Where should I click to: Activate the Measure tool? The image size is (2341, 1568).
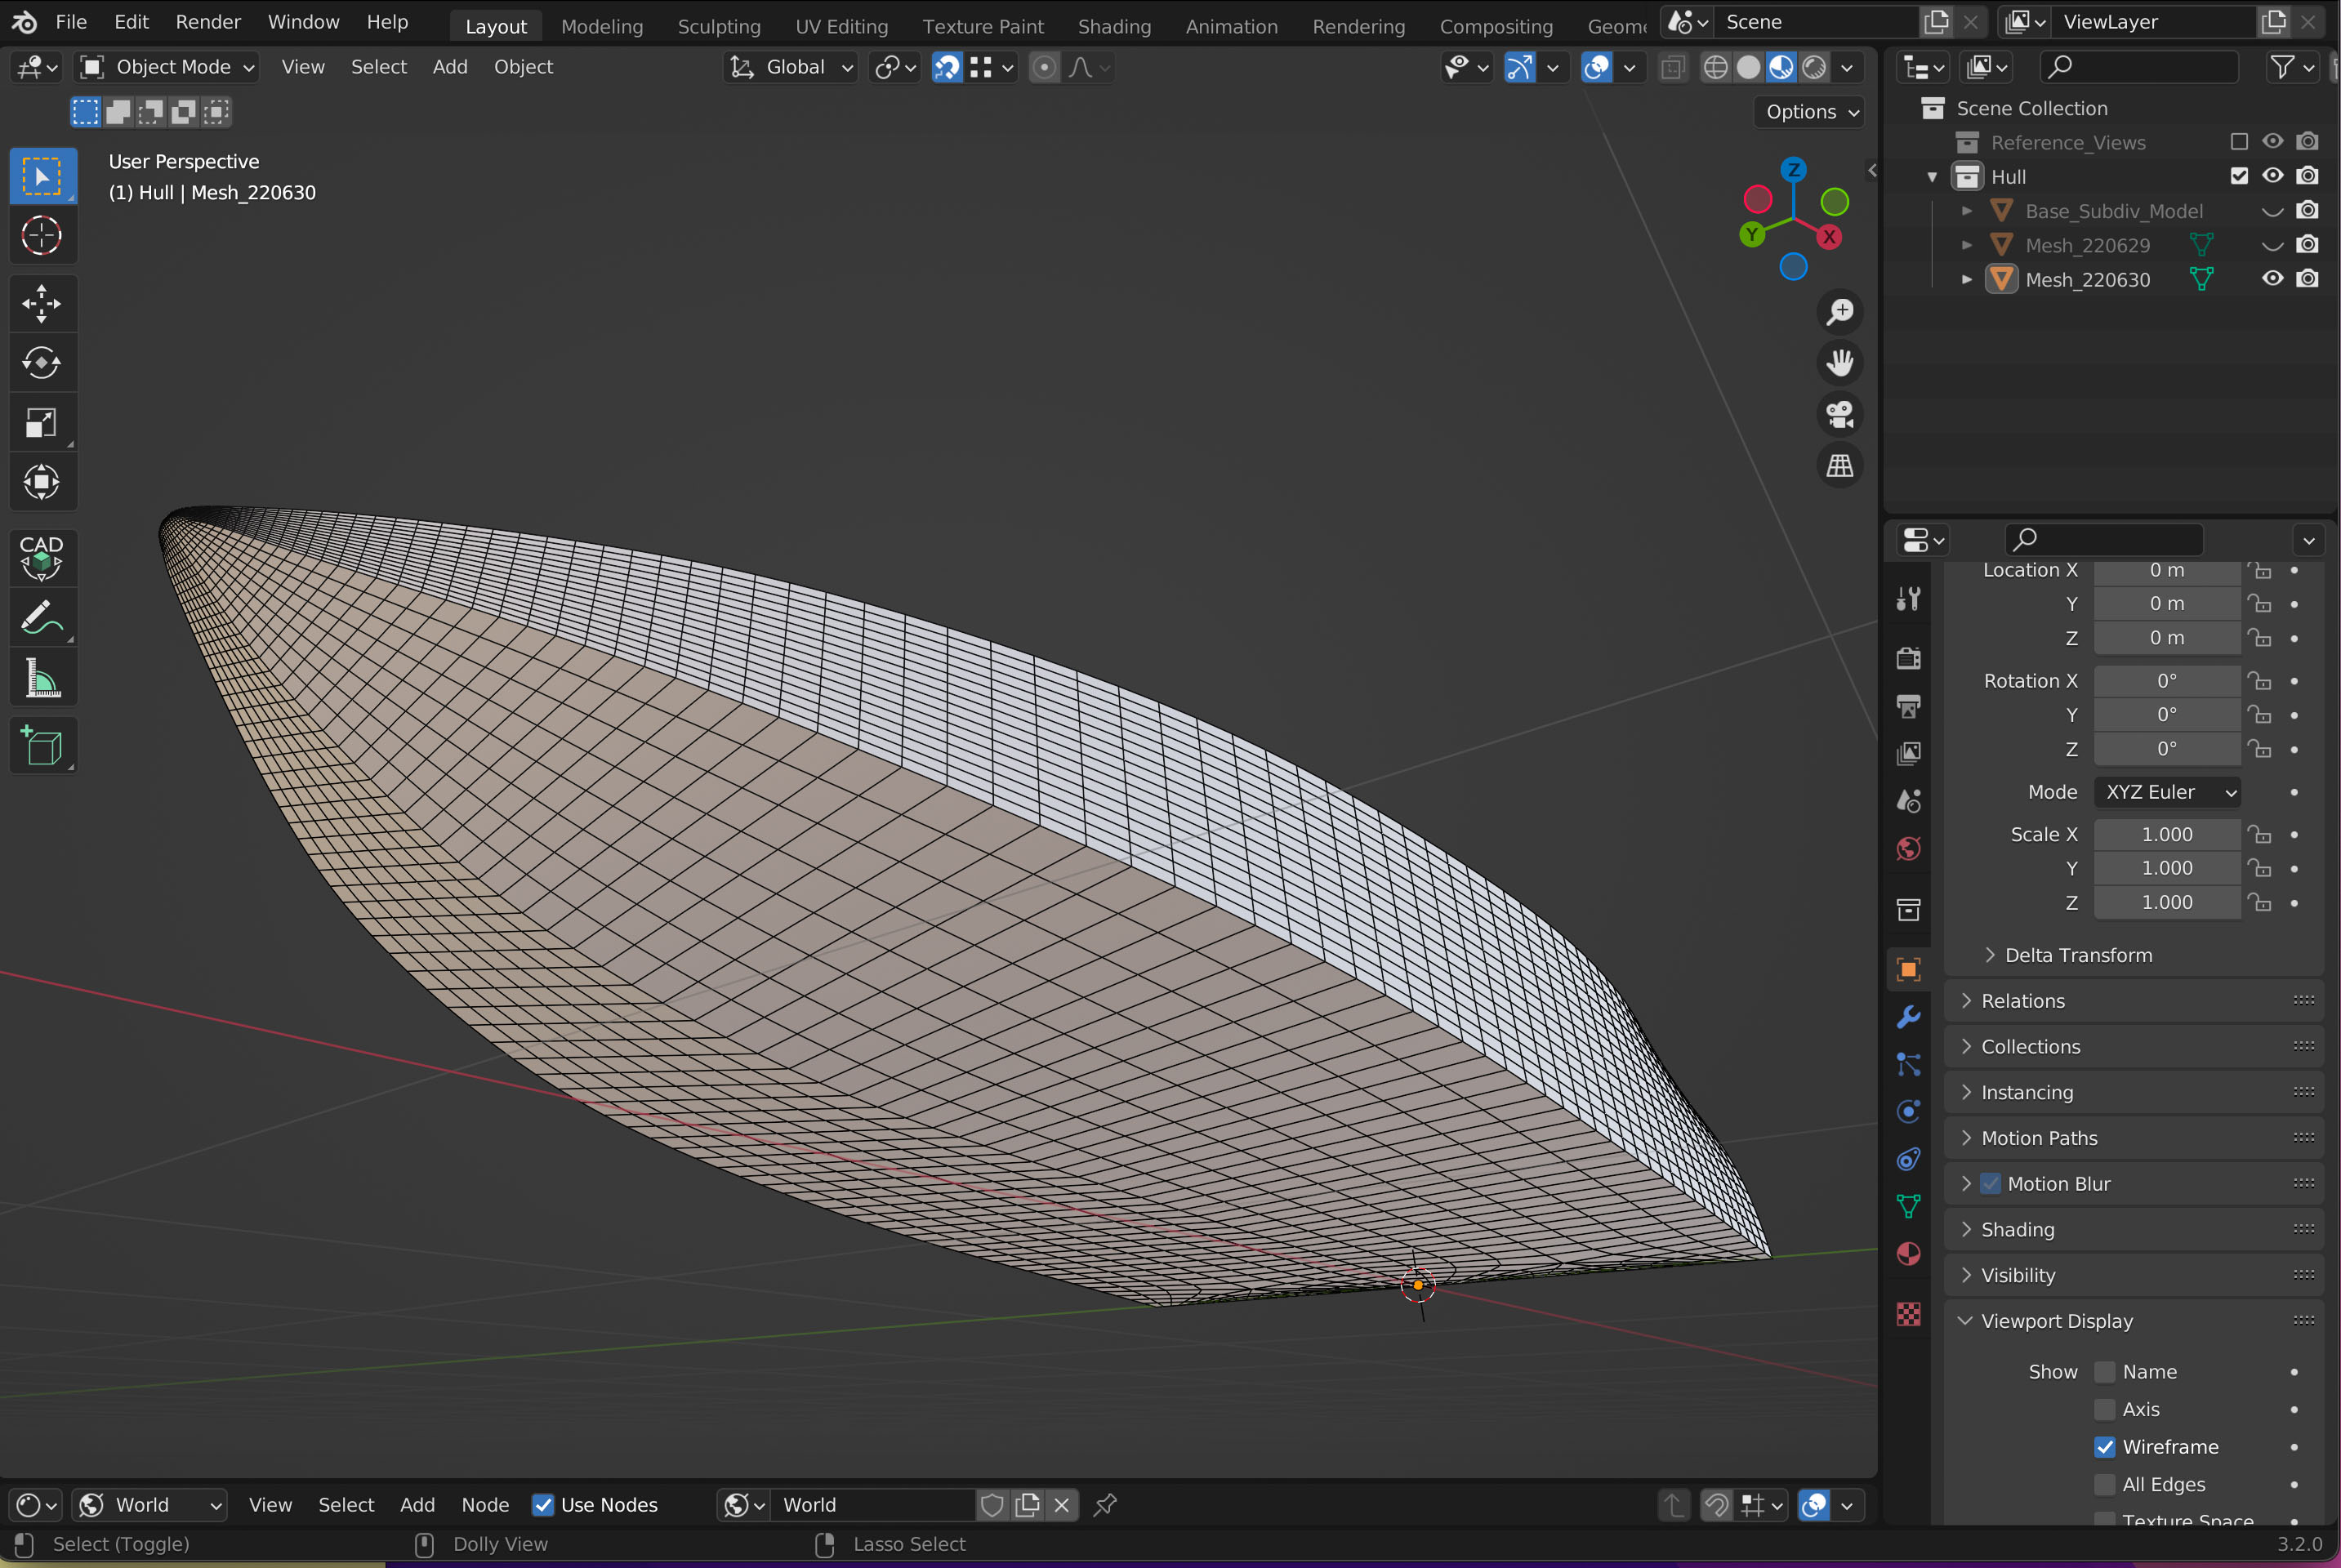coord(41,679)
